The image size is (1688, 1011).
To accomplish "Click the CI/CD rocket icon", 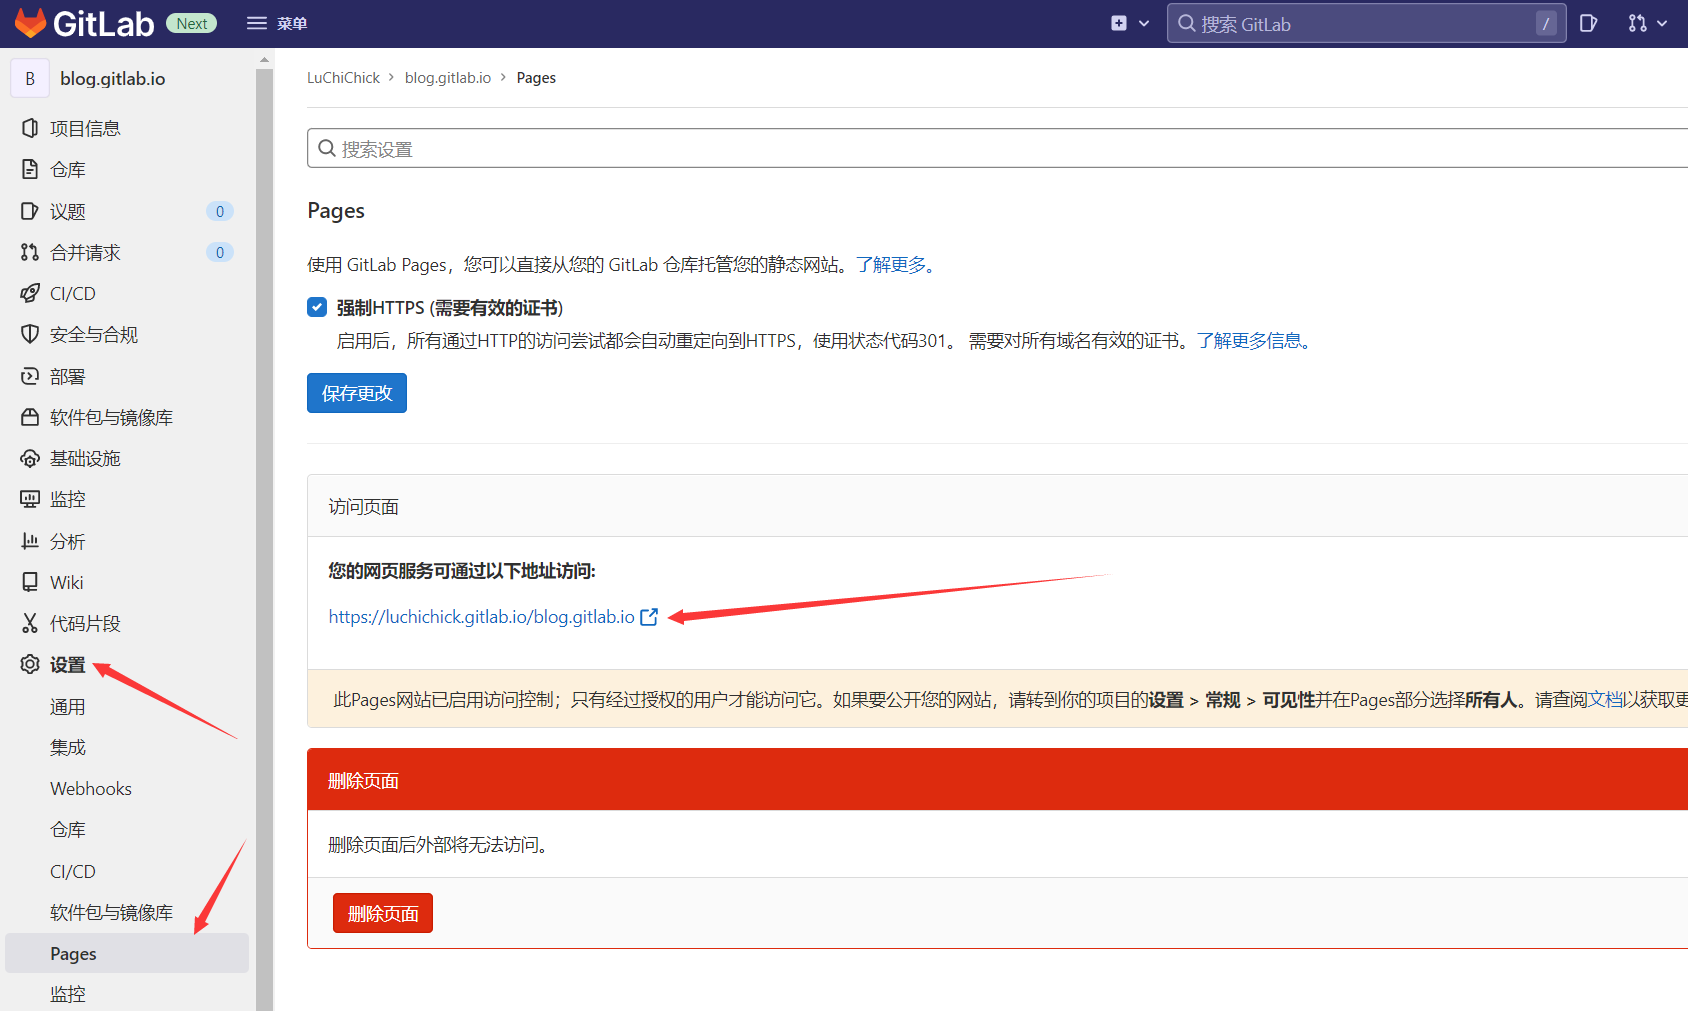I will tap(30, 293).
